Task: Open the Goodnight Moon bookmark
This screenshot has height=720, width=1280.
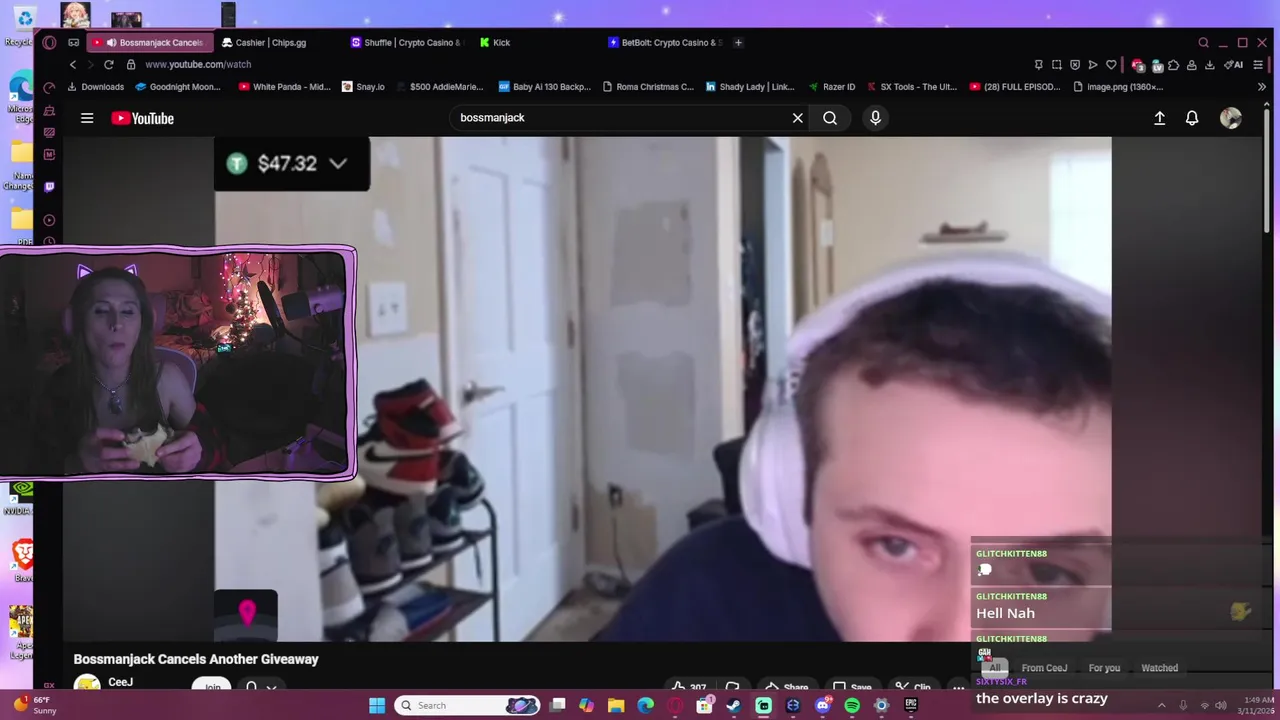Action: point(178,87)
